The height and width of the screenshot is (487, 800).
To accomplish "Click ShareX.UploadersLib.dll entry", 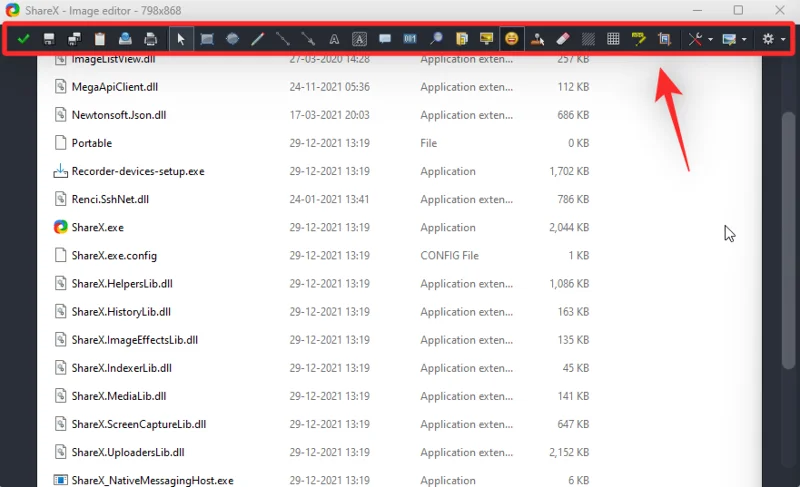I will [128, 452].
